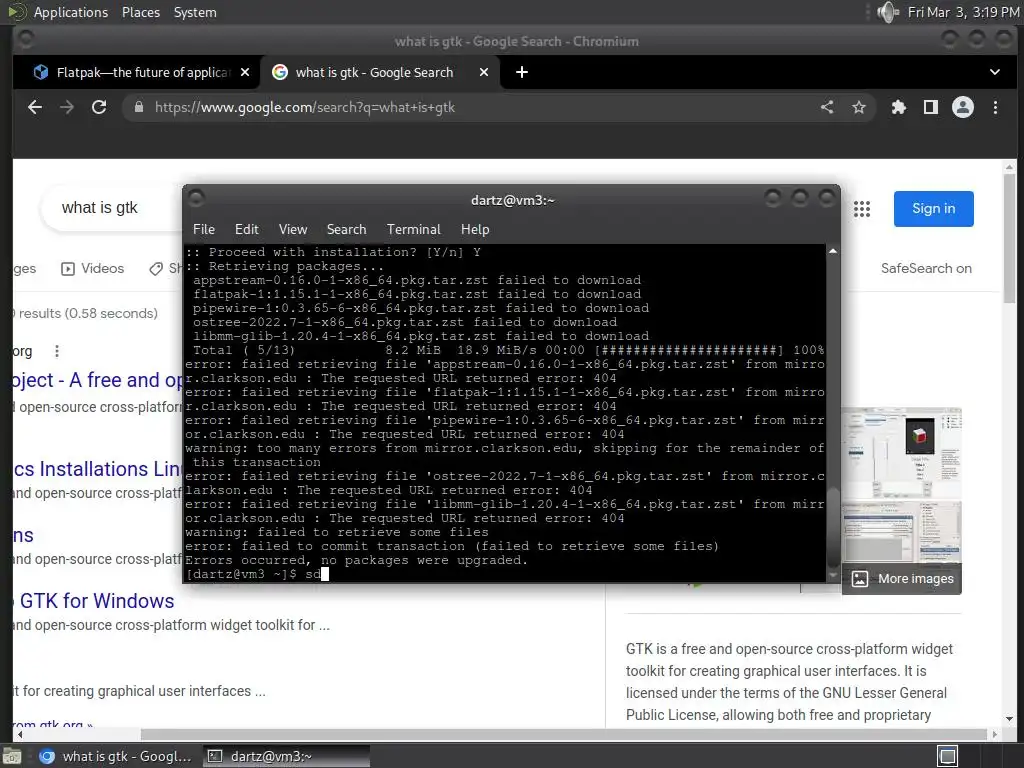Toggle the side panel icon
This screenshot has width=1024, height=768.
coord(931,107)
